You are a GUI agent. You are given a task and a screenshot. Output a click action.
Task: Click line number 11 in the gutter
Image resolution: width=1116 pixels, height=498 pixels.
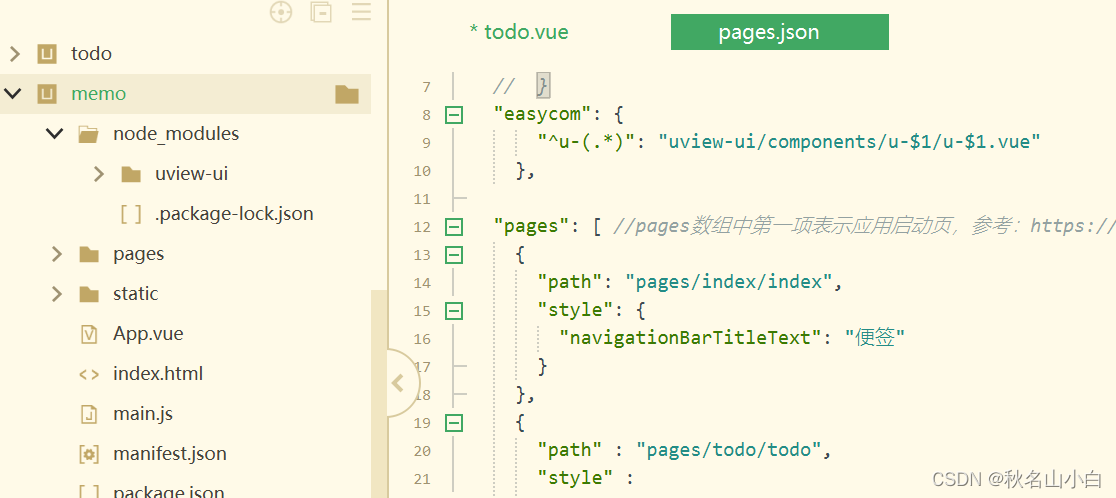click(x=423, y=199)
